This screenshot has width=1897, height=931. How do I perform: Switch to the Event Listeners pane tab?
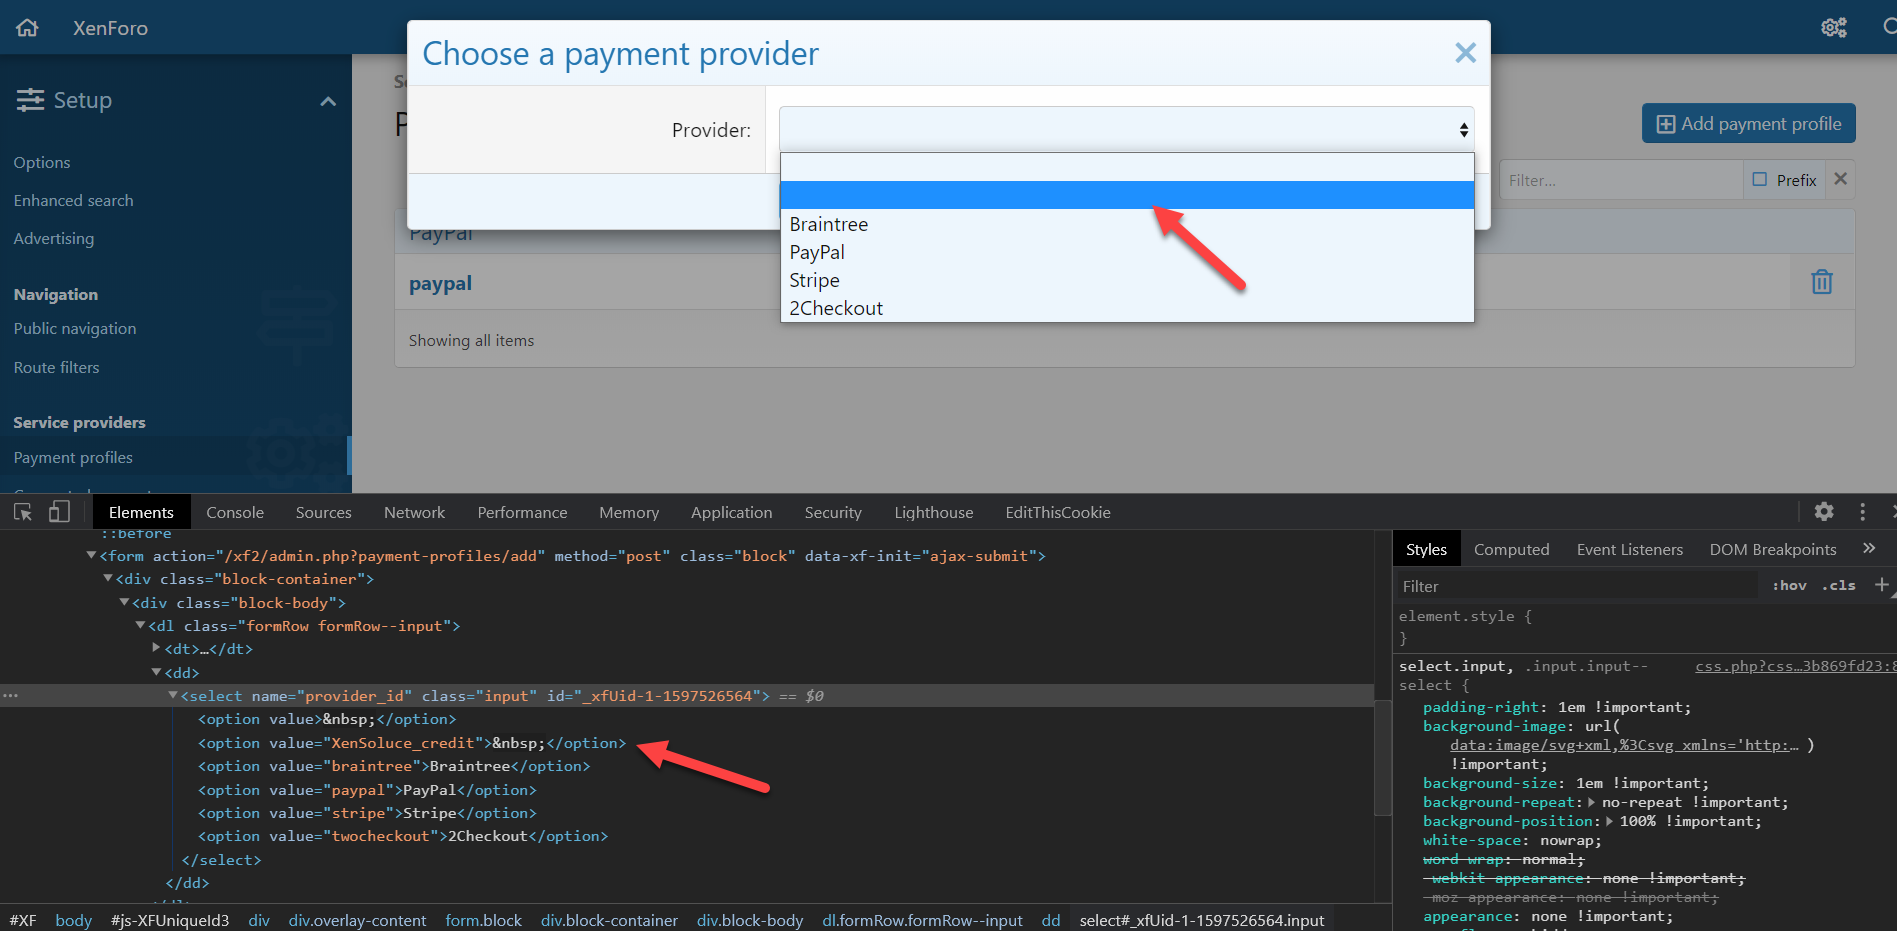(1629, 549)
